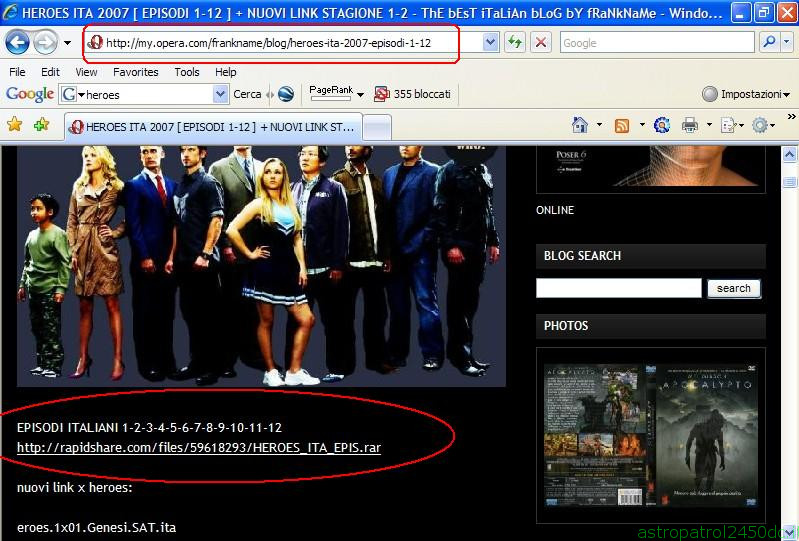The image size is (799, 541).
Task: Open the Favorites menu
Action: [136, 72]
